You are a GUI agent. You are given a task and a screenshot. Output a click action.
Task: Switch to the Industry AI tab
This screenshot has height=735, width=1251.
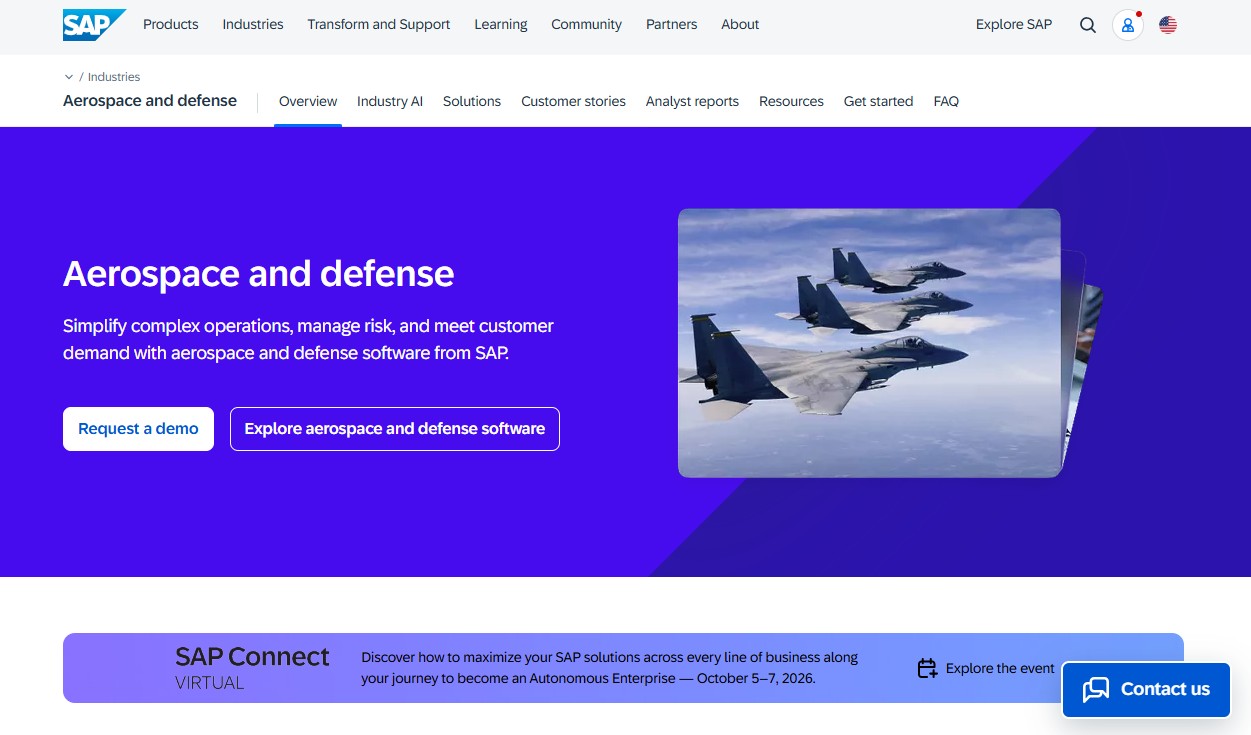pyautogui.click(x=390, y=101)
